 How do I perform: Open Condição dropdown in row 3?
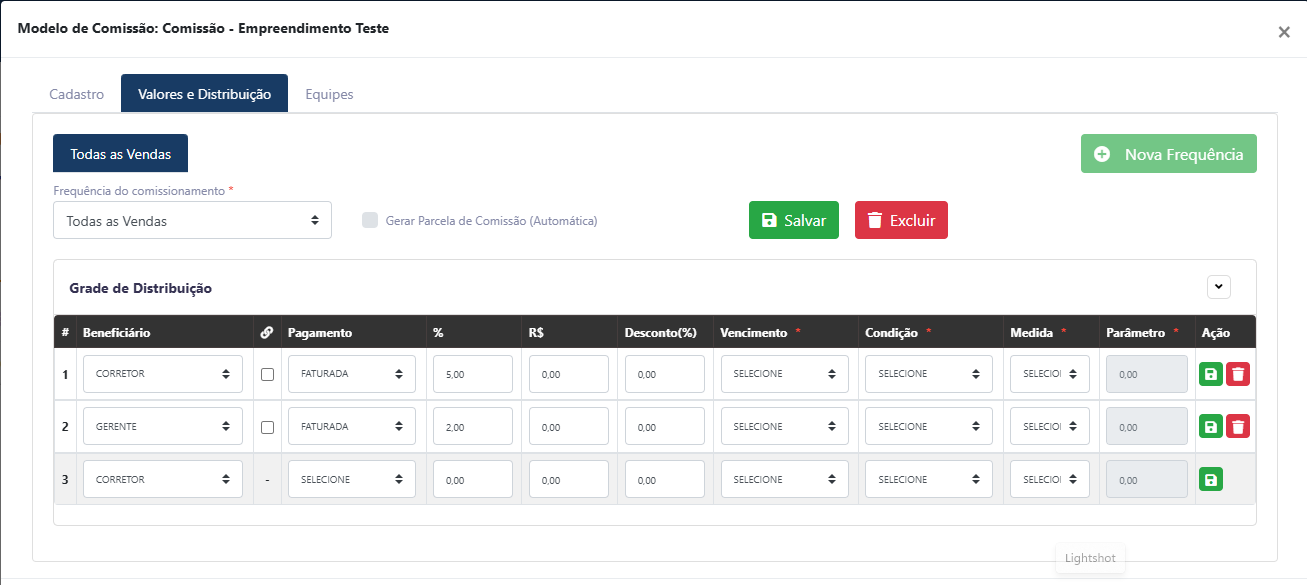point(929,479)
